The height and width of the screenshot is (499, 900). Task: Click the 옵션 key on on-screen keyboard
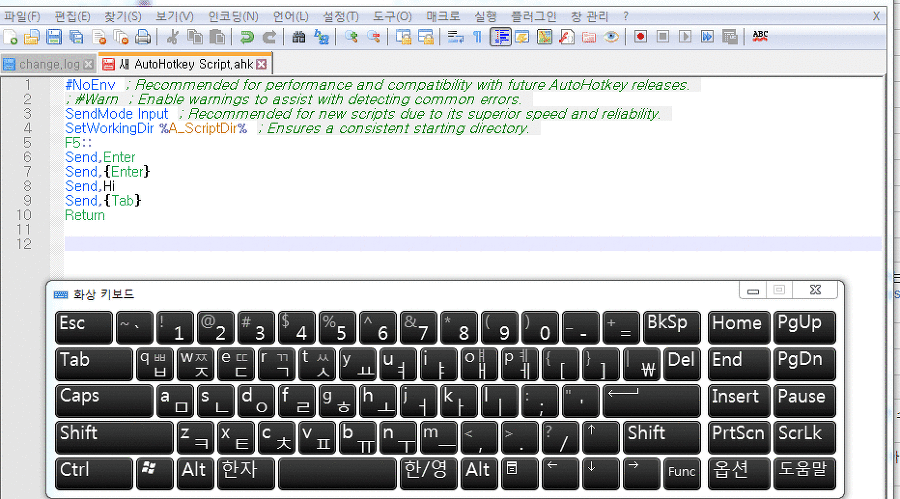click(739, 474)
